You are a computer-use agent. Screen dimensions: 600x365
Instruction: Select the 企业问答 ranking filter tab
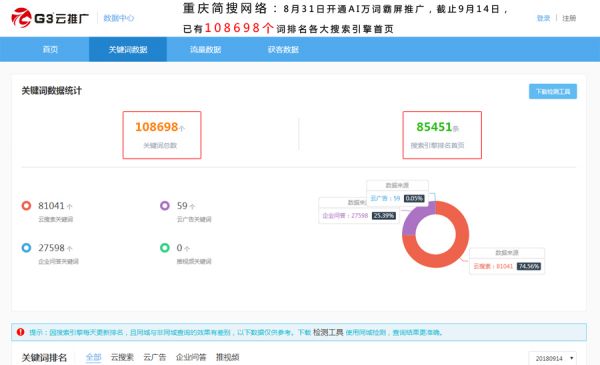(x=191, y=357)
